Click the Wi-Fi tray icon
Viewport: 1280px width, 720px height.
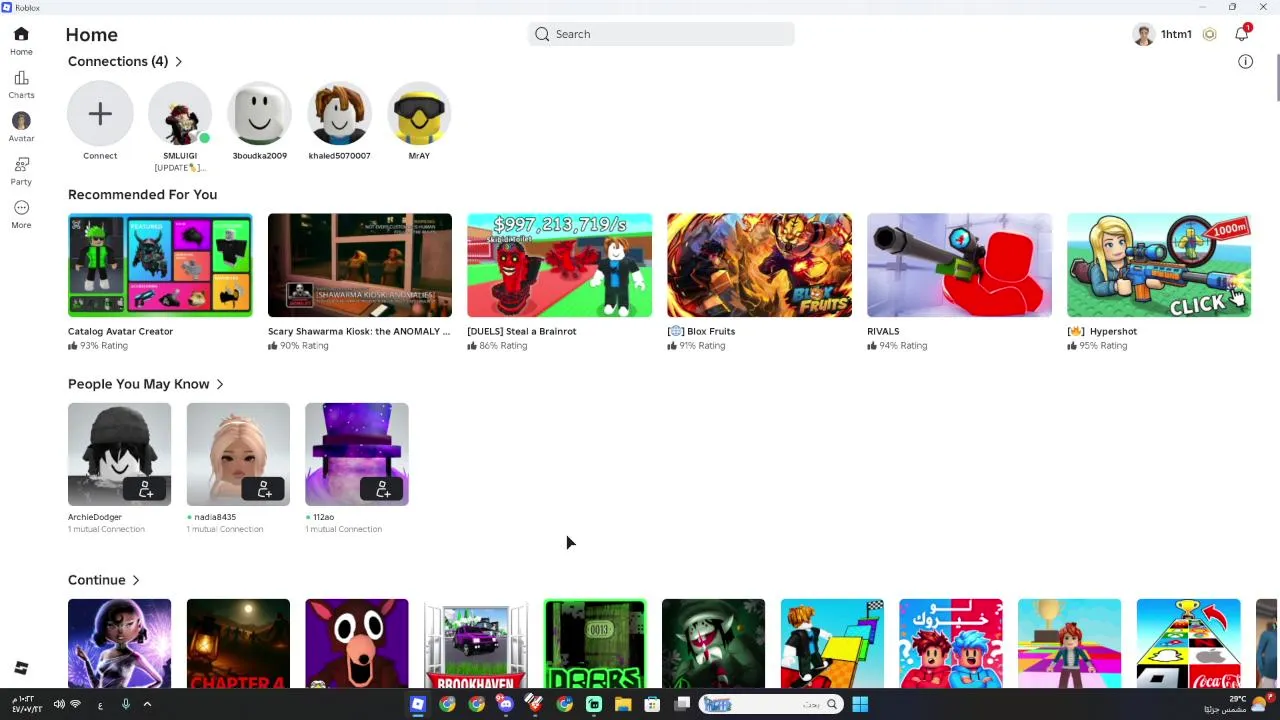pos(75,704)
